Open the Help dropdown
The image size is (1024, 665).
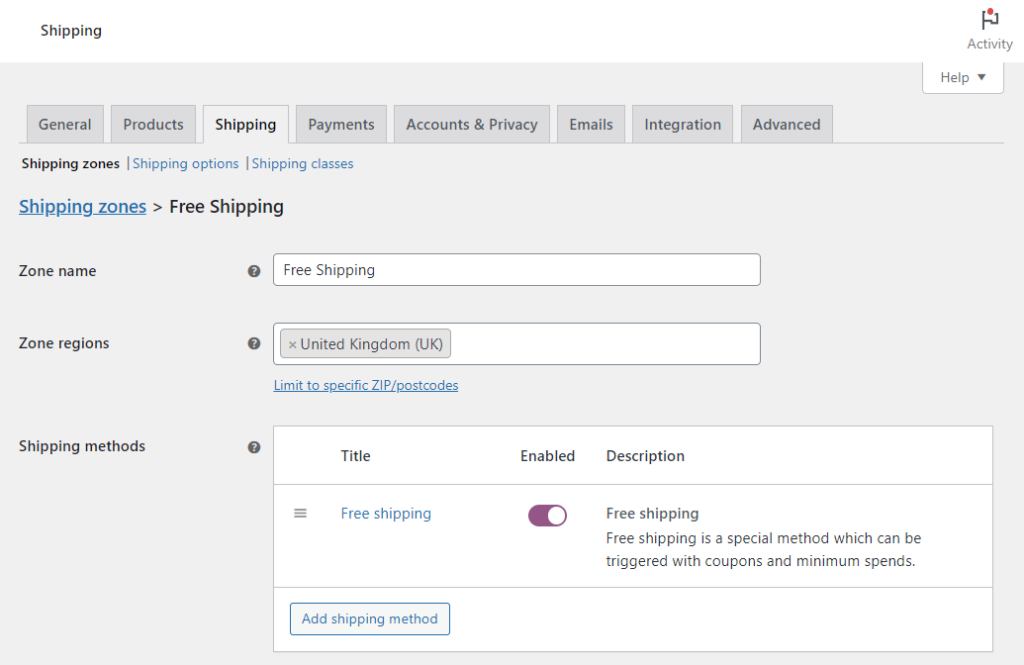[961, 77]
